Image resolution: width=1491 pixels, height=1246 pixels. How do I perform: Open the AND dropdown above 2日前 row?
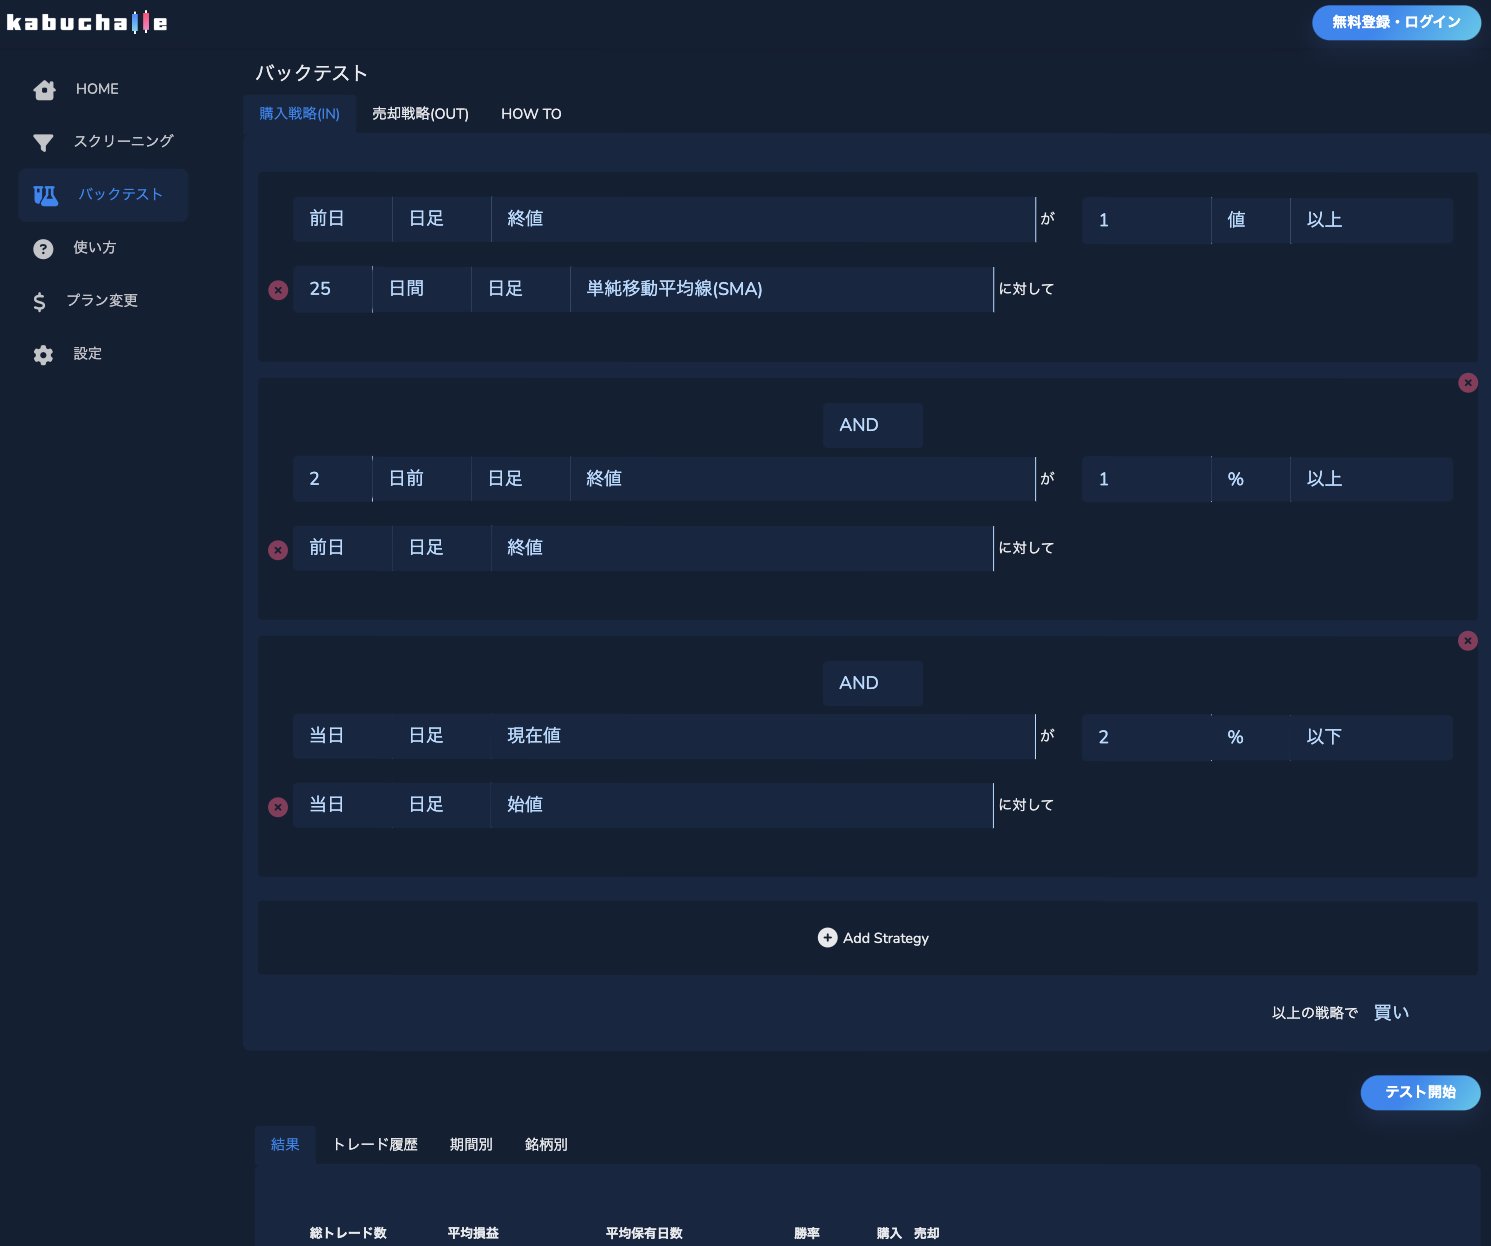pos(872,425)
